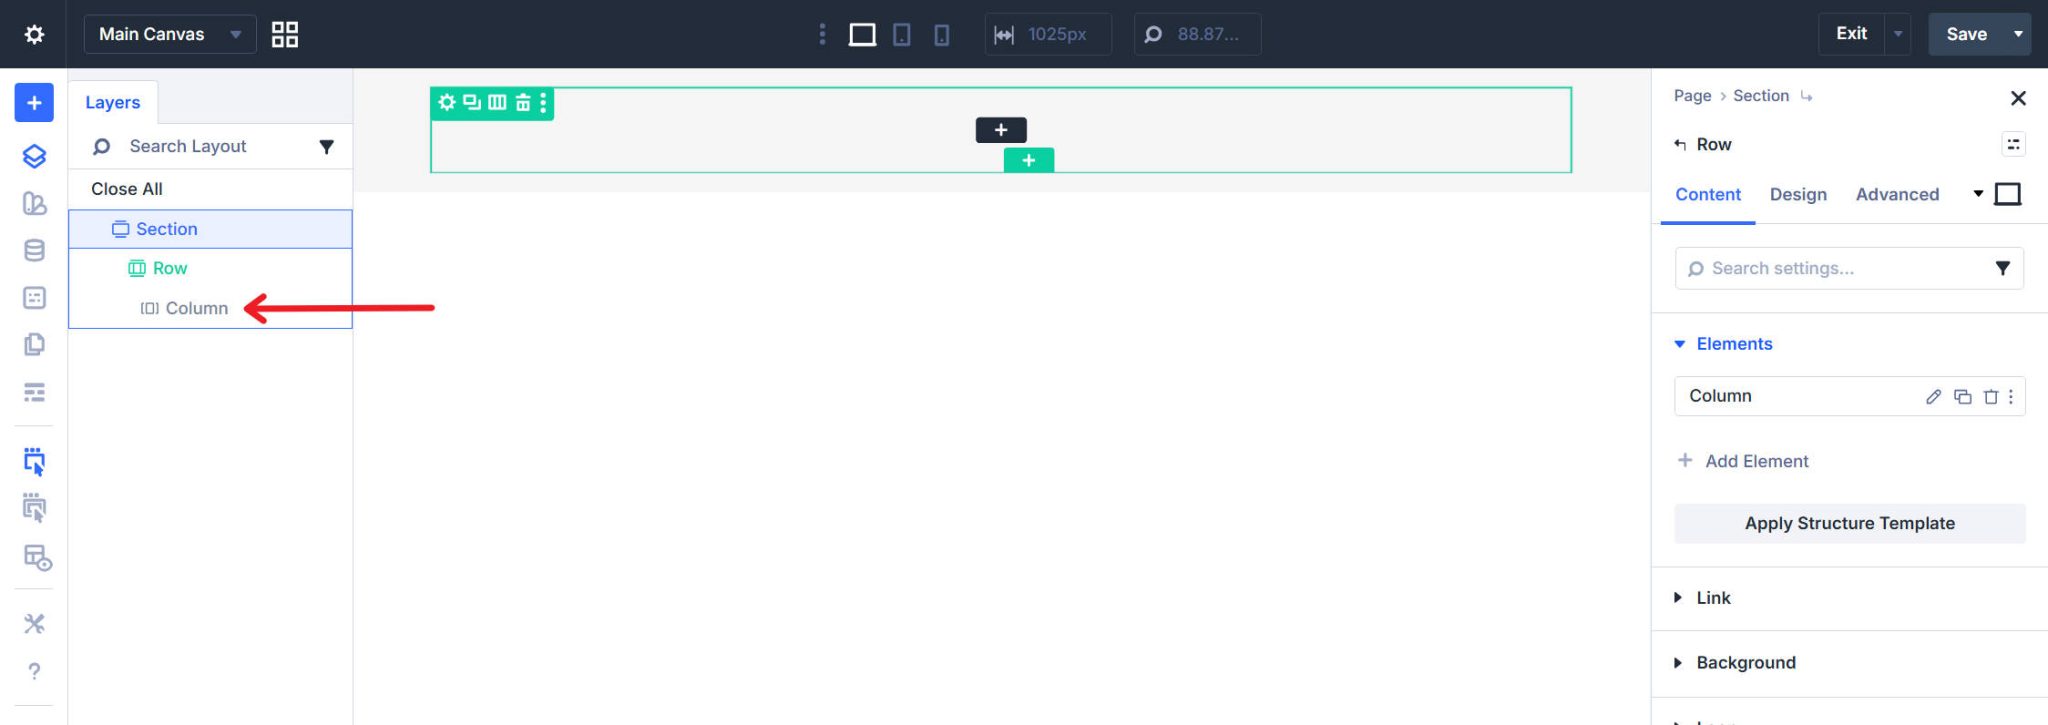
Task: Click Close All in layers
Action: point(127,189)
